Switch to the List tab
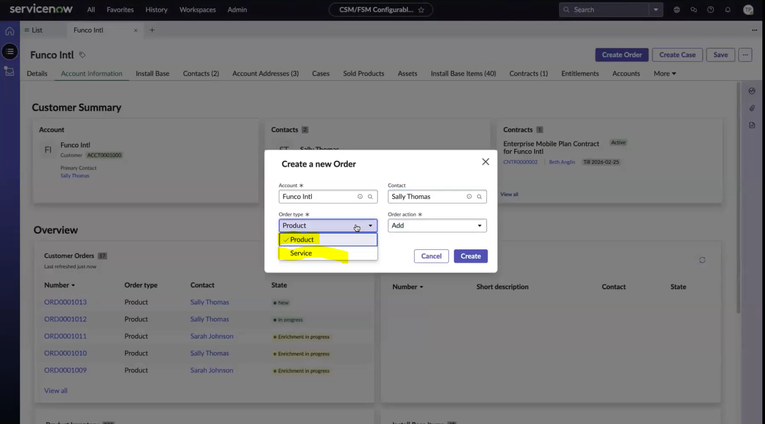This screenshot has width=765, height=424. pyautogui.click(x=37, y=30)
